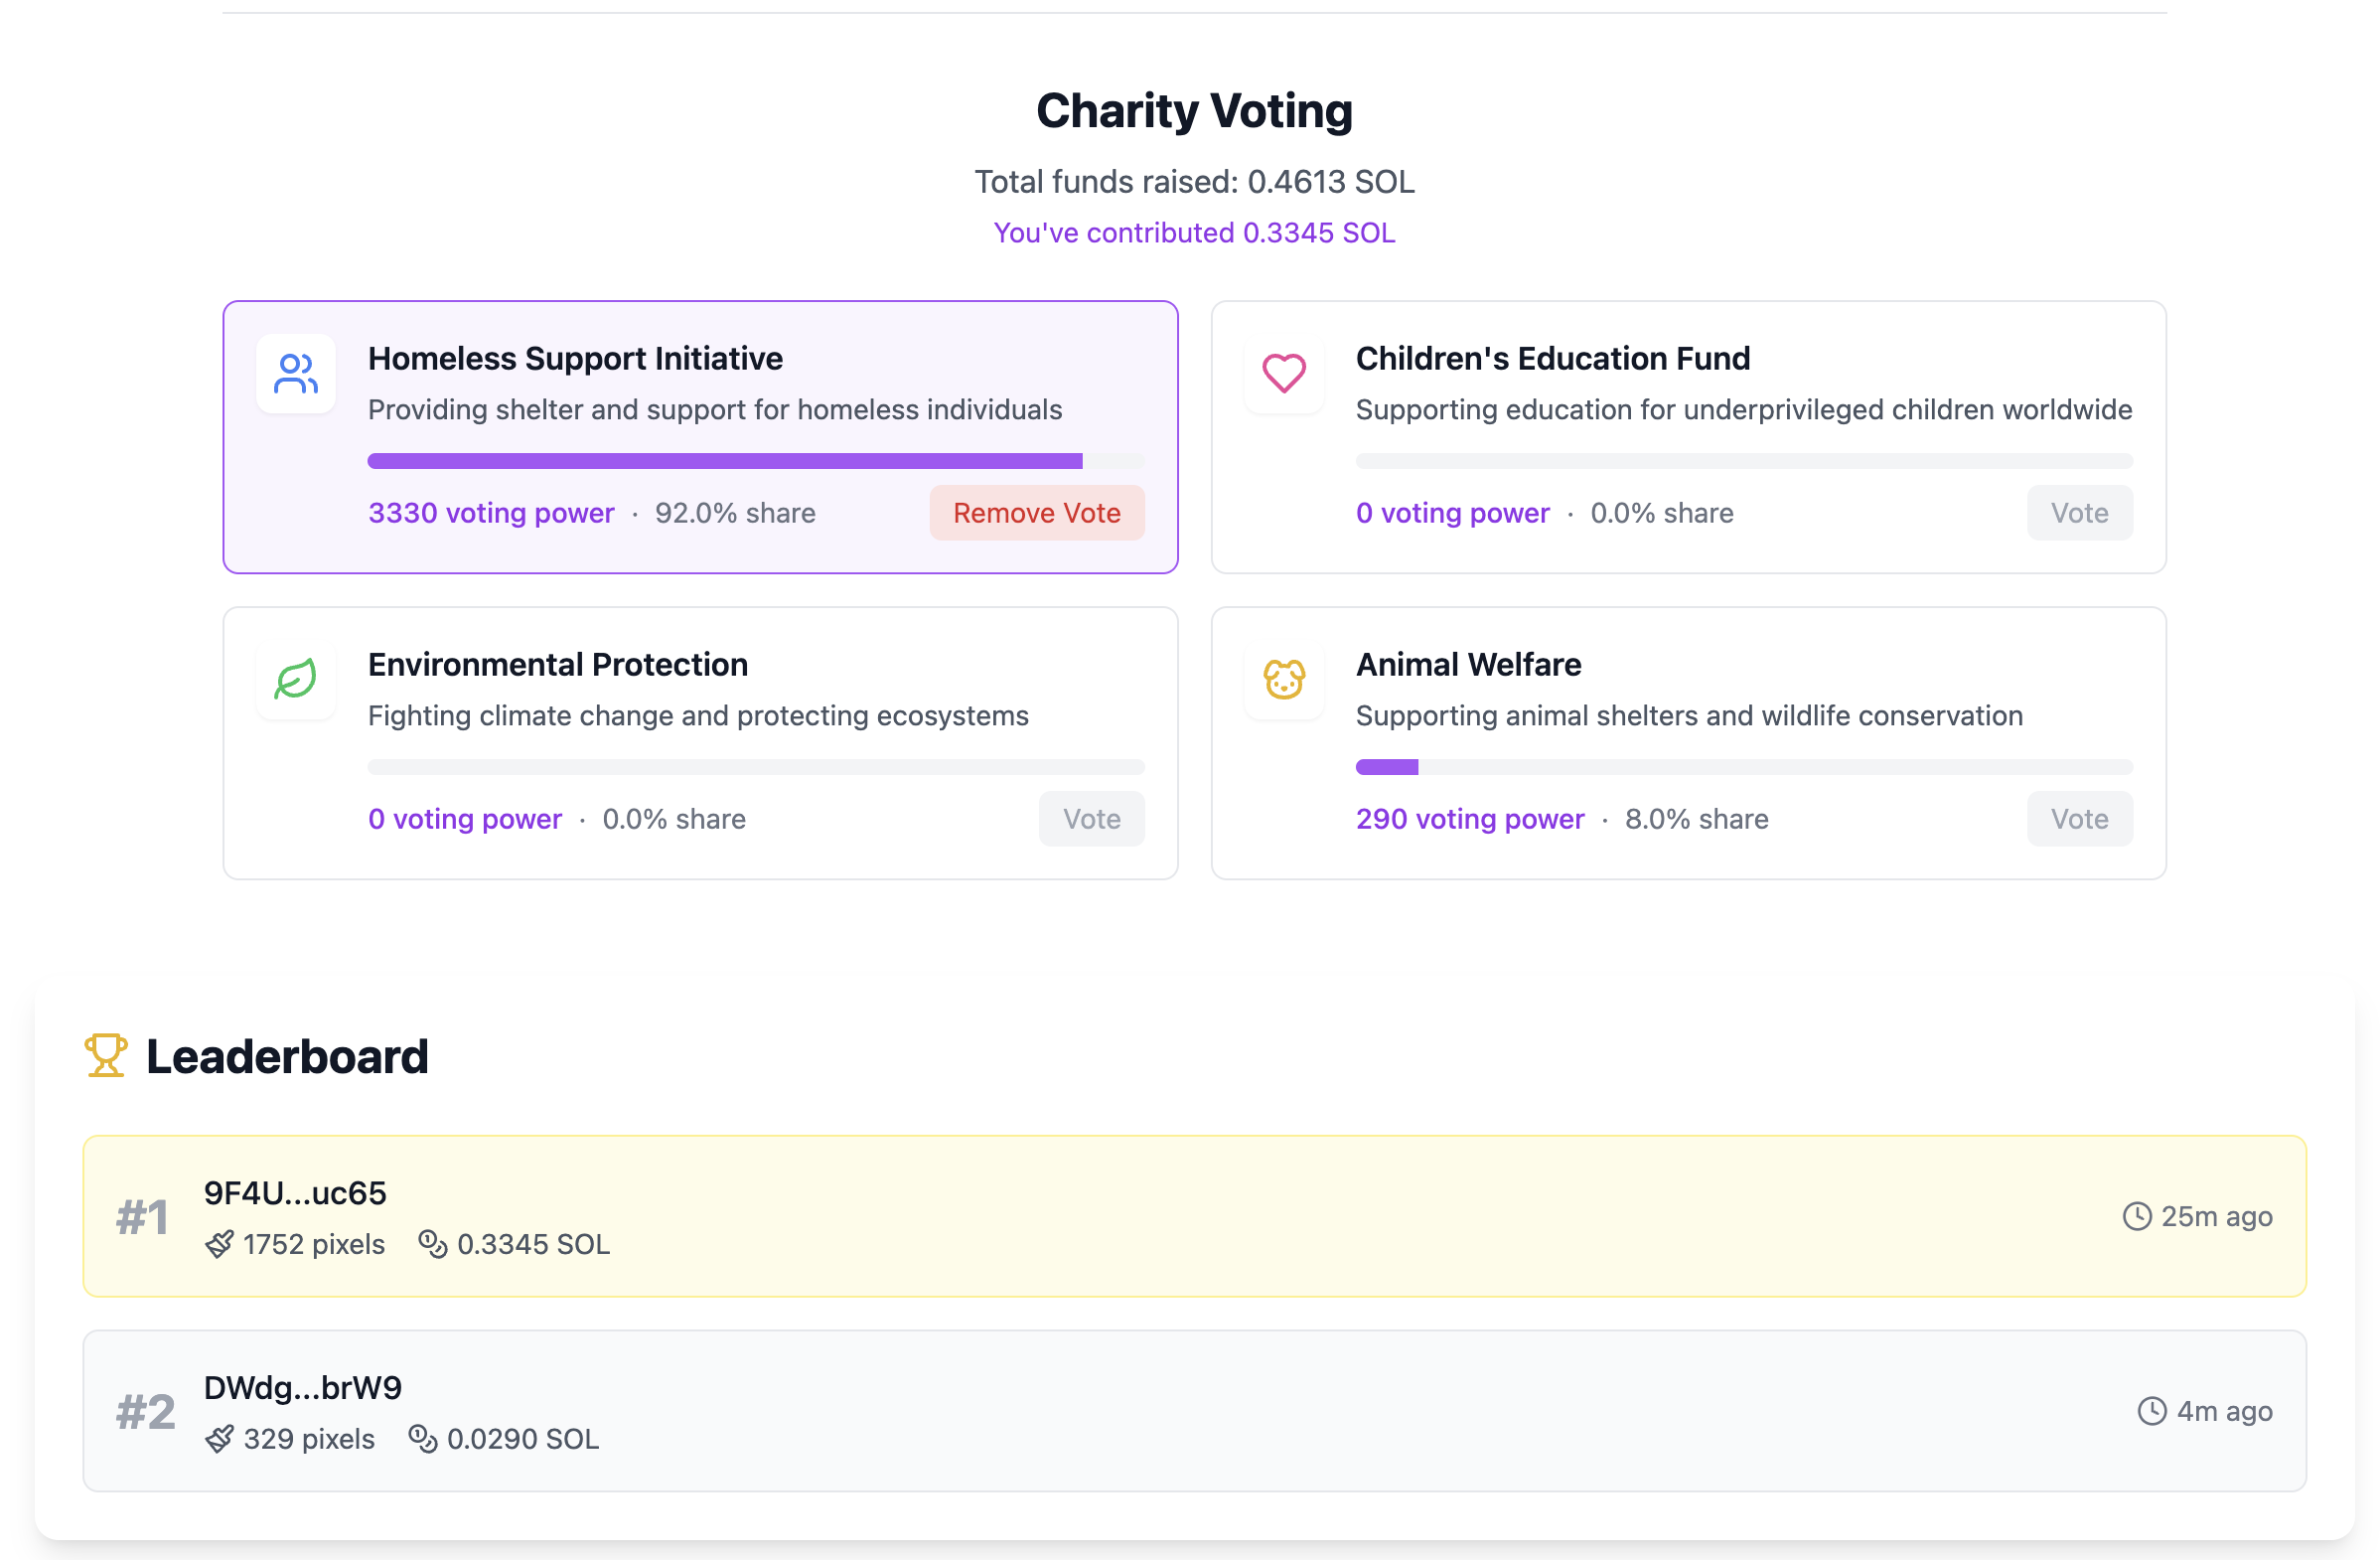Vote for Environmental Protection

coord(1091,819)
